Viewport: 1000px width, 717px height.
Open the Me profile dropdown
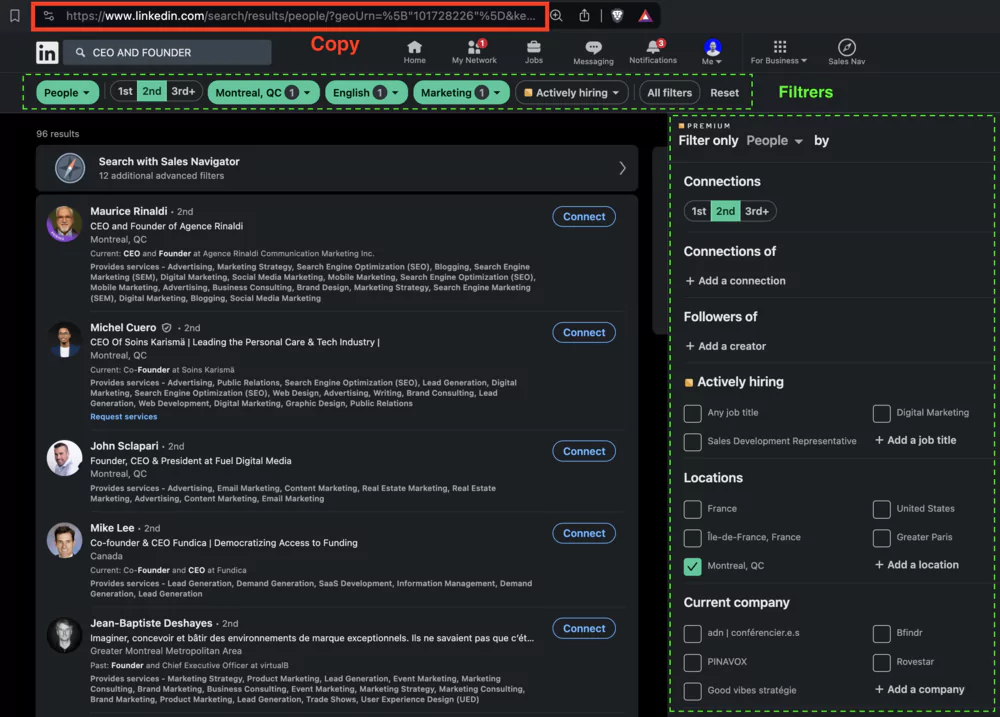pyautogui.click(x=712, y=52)
